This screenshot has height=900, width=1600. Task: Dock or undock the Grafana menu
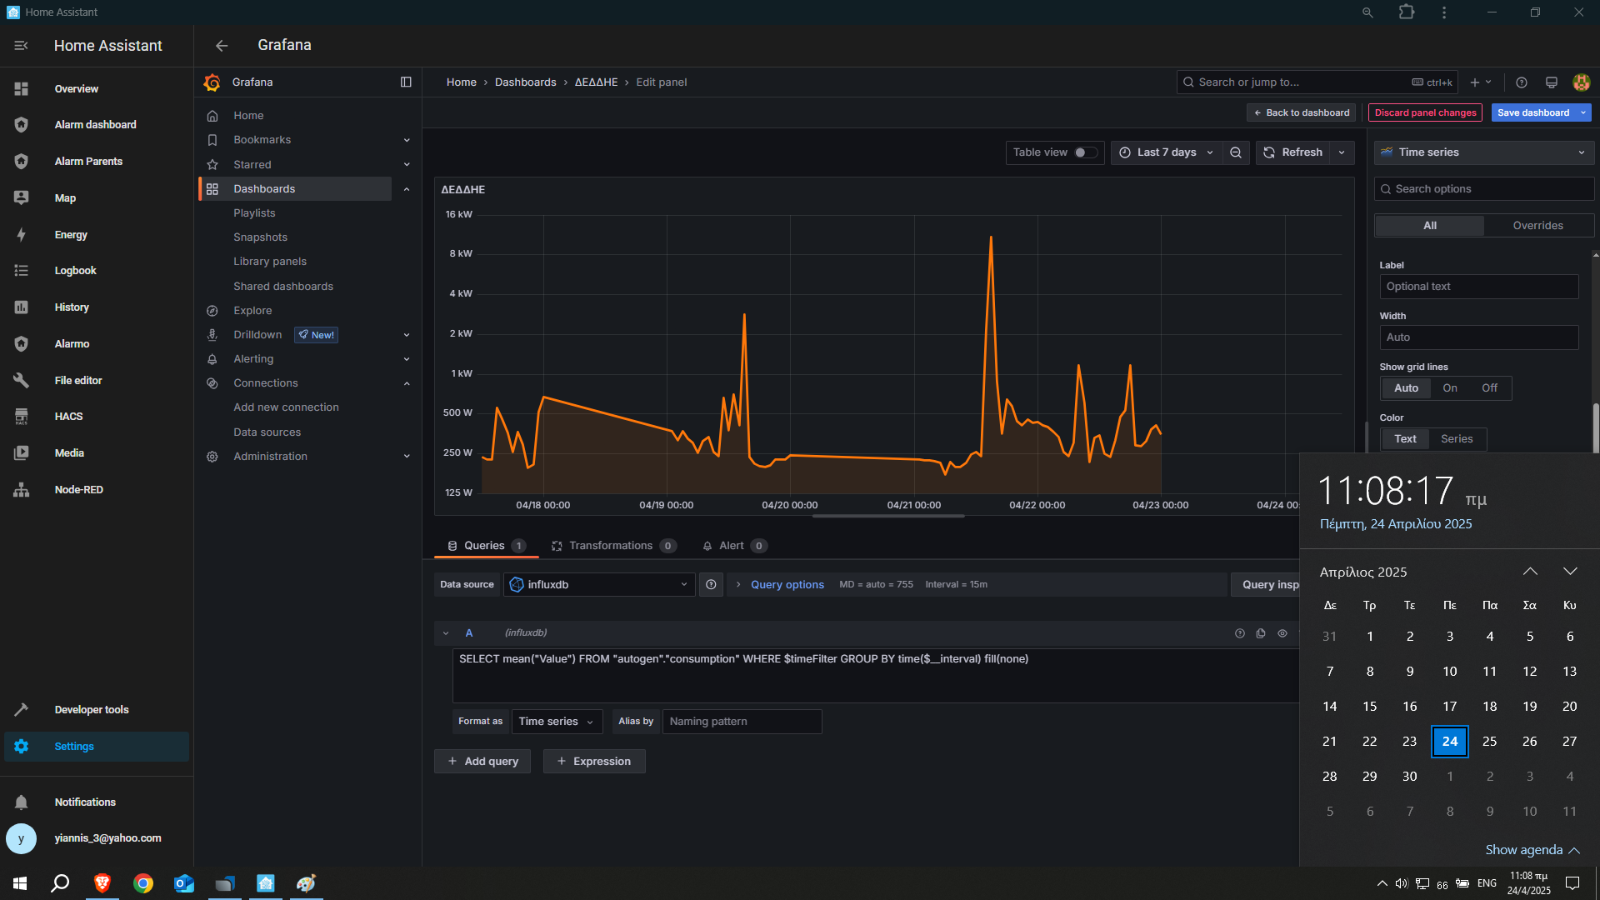point(406,82)
